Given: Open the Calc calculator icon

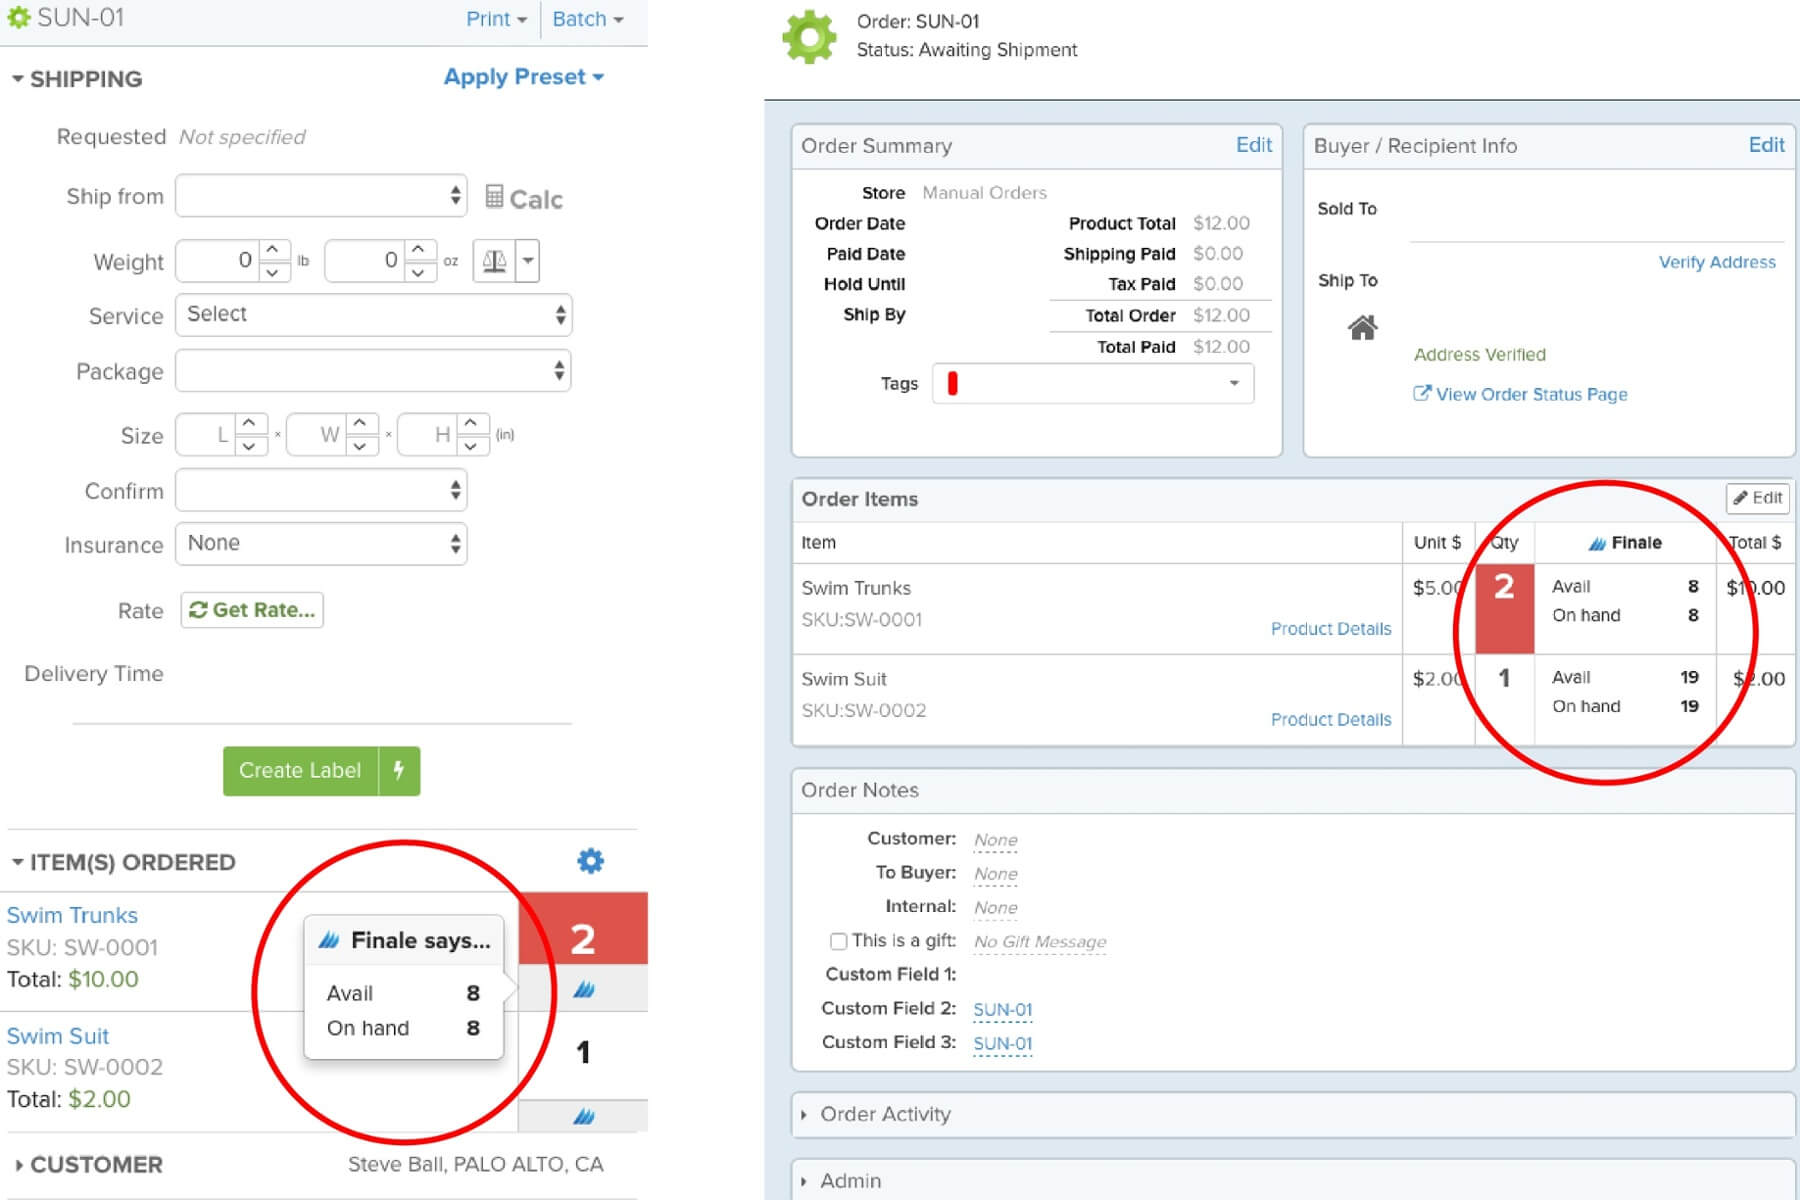Looking at the screenshot, I should coord(523,198).
